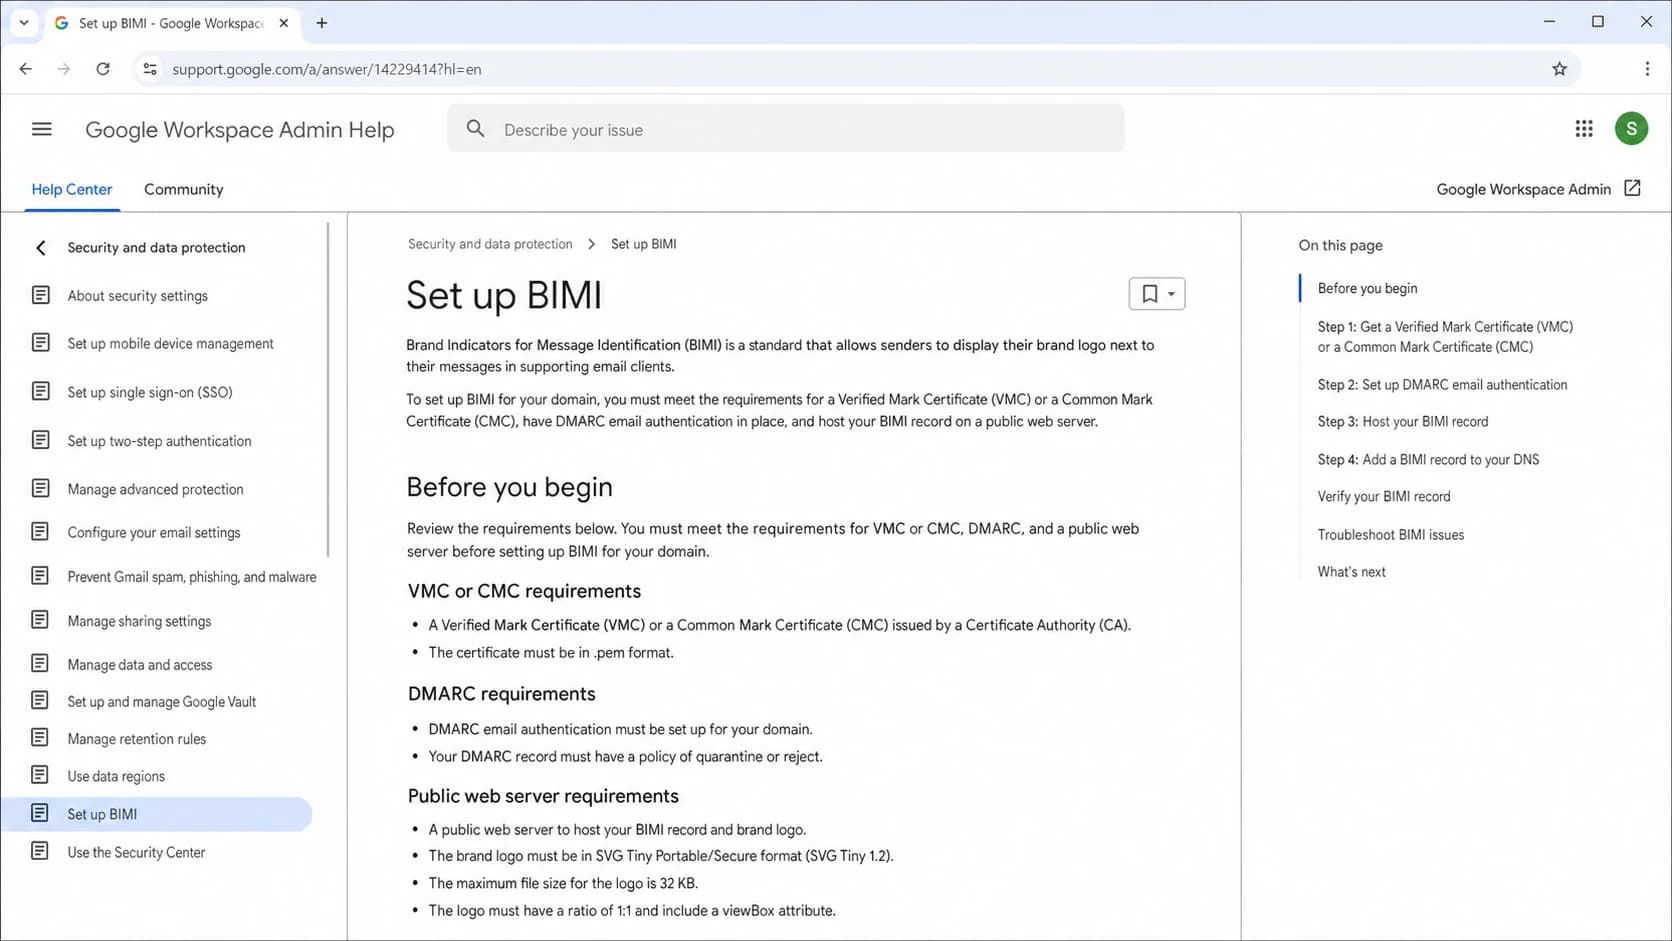This screenshot has height=941, width=1672.
Task: Jump to What's next section
Action: point(1351,571)
